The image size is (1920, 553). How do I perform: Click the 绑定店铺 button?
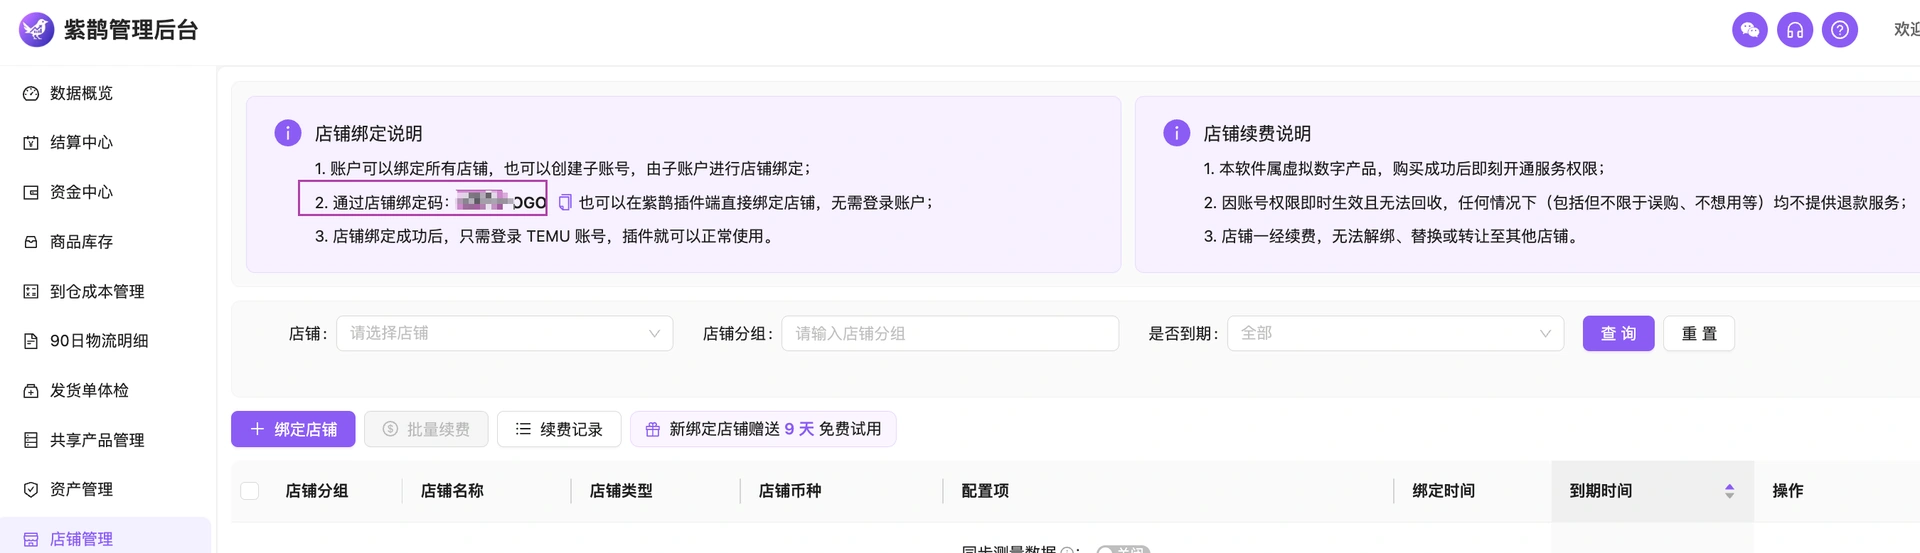(x=293, y=429)
